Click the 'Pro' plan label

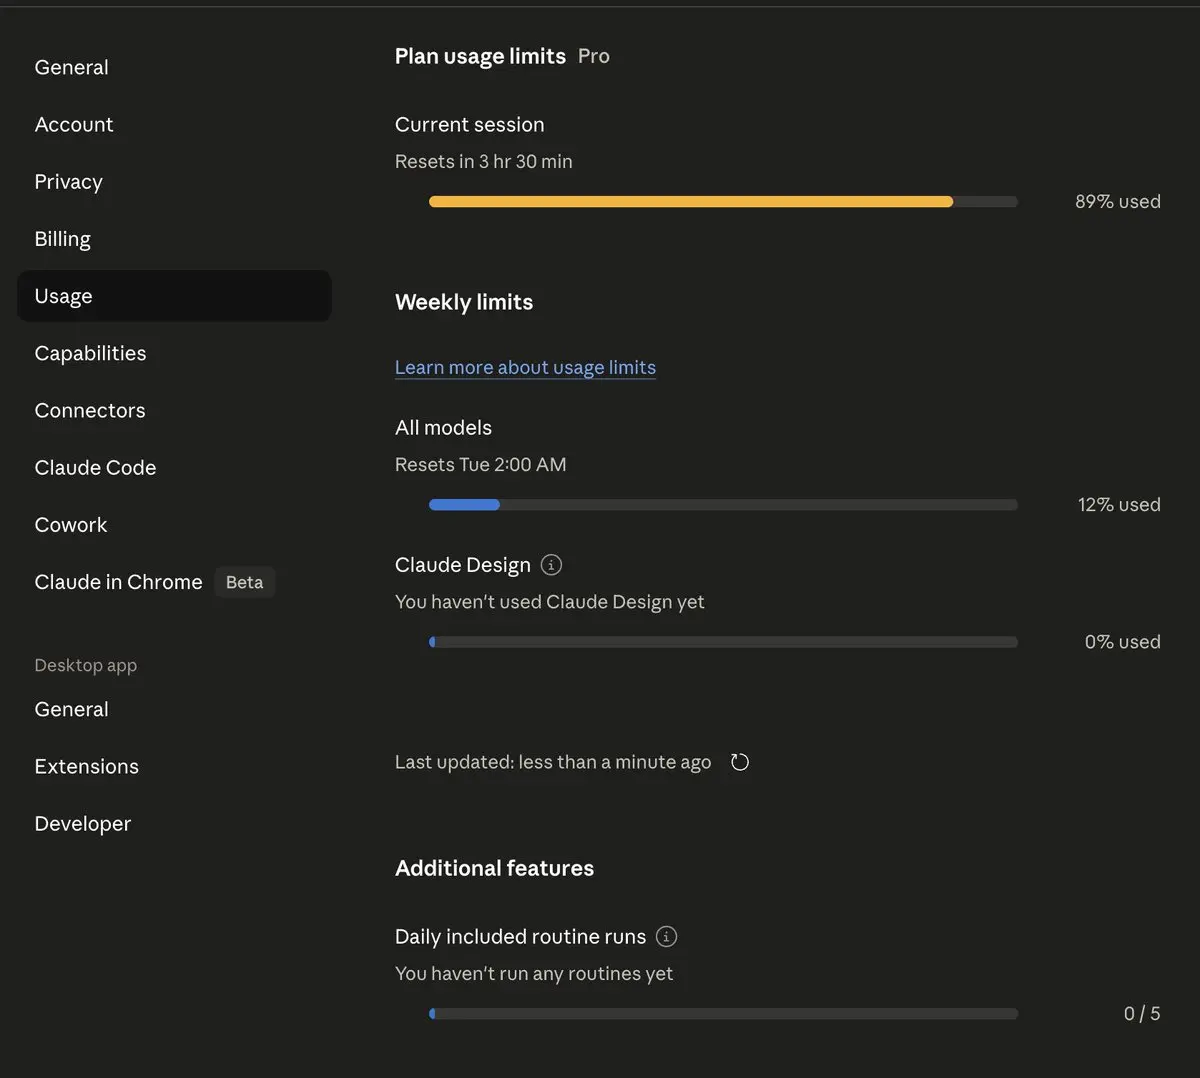[x=594, y=56]
